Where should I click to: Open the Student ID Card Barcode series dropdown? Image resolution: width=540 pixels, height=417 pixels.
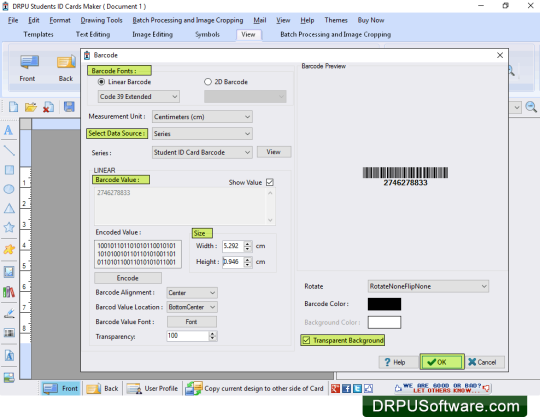tap(202, 152)
